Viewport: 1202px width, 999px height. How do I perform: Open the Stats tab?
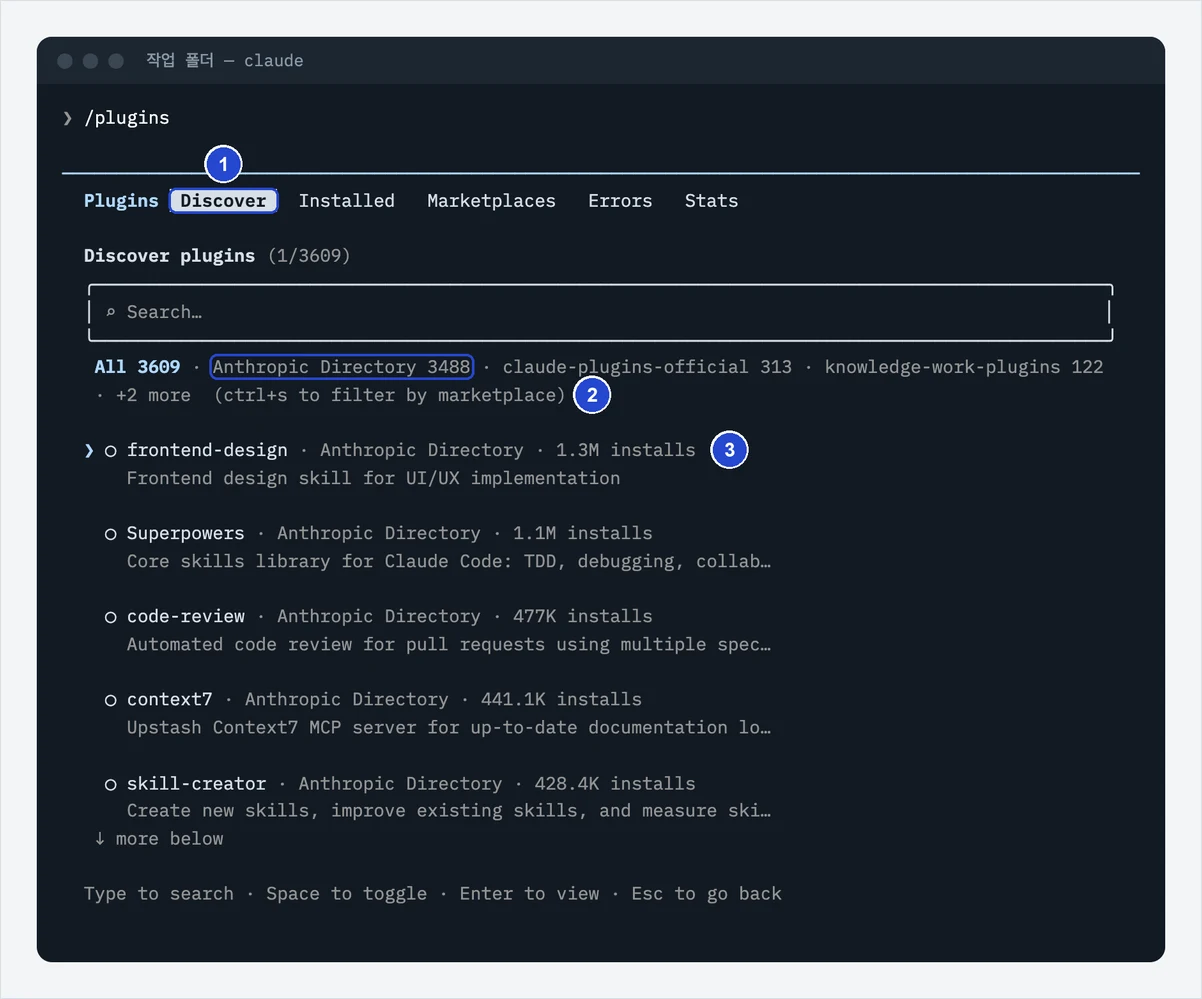pos(711,201)
